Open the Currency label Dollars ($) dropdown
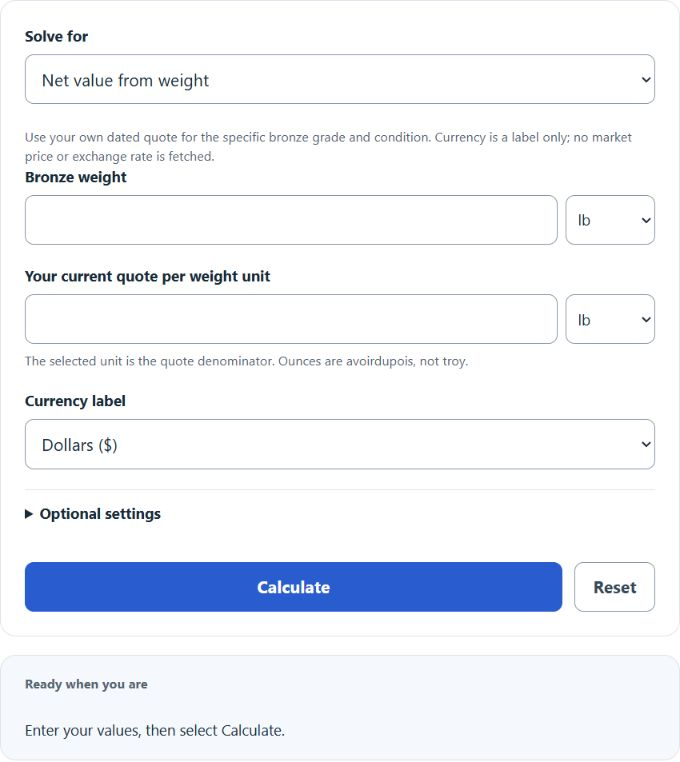 [x=340, y=444]
